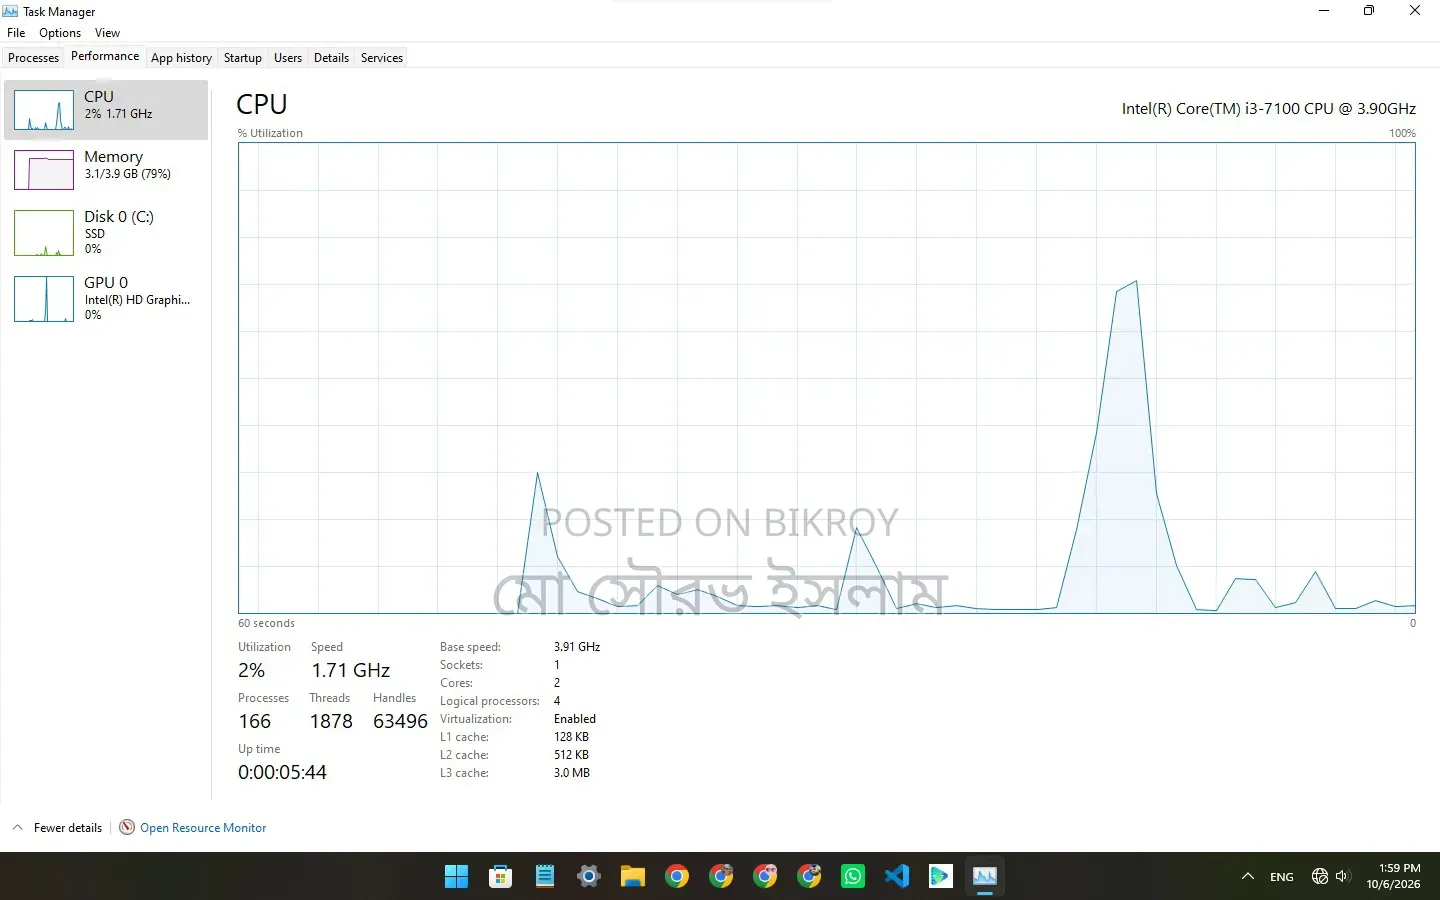Screen dimensions: 1440x900
Task: Click the ENG language indicator
Action: pos(1281,877)
